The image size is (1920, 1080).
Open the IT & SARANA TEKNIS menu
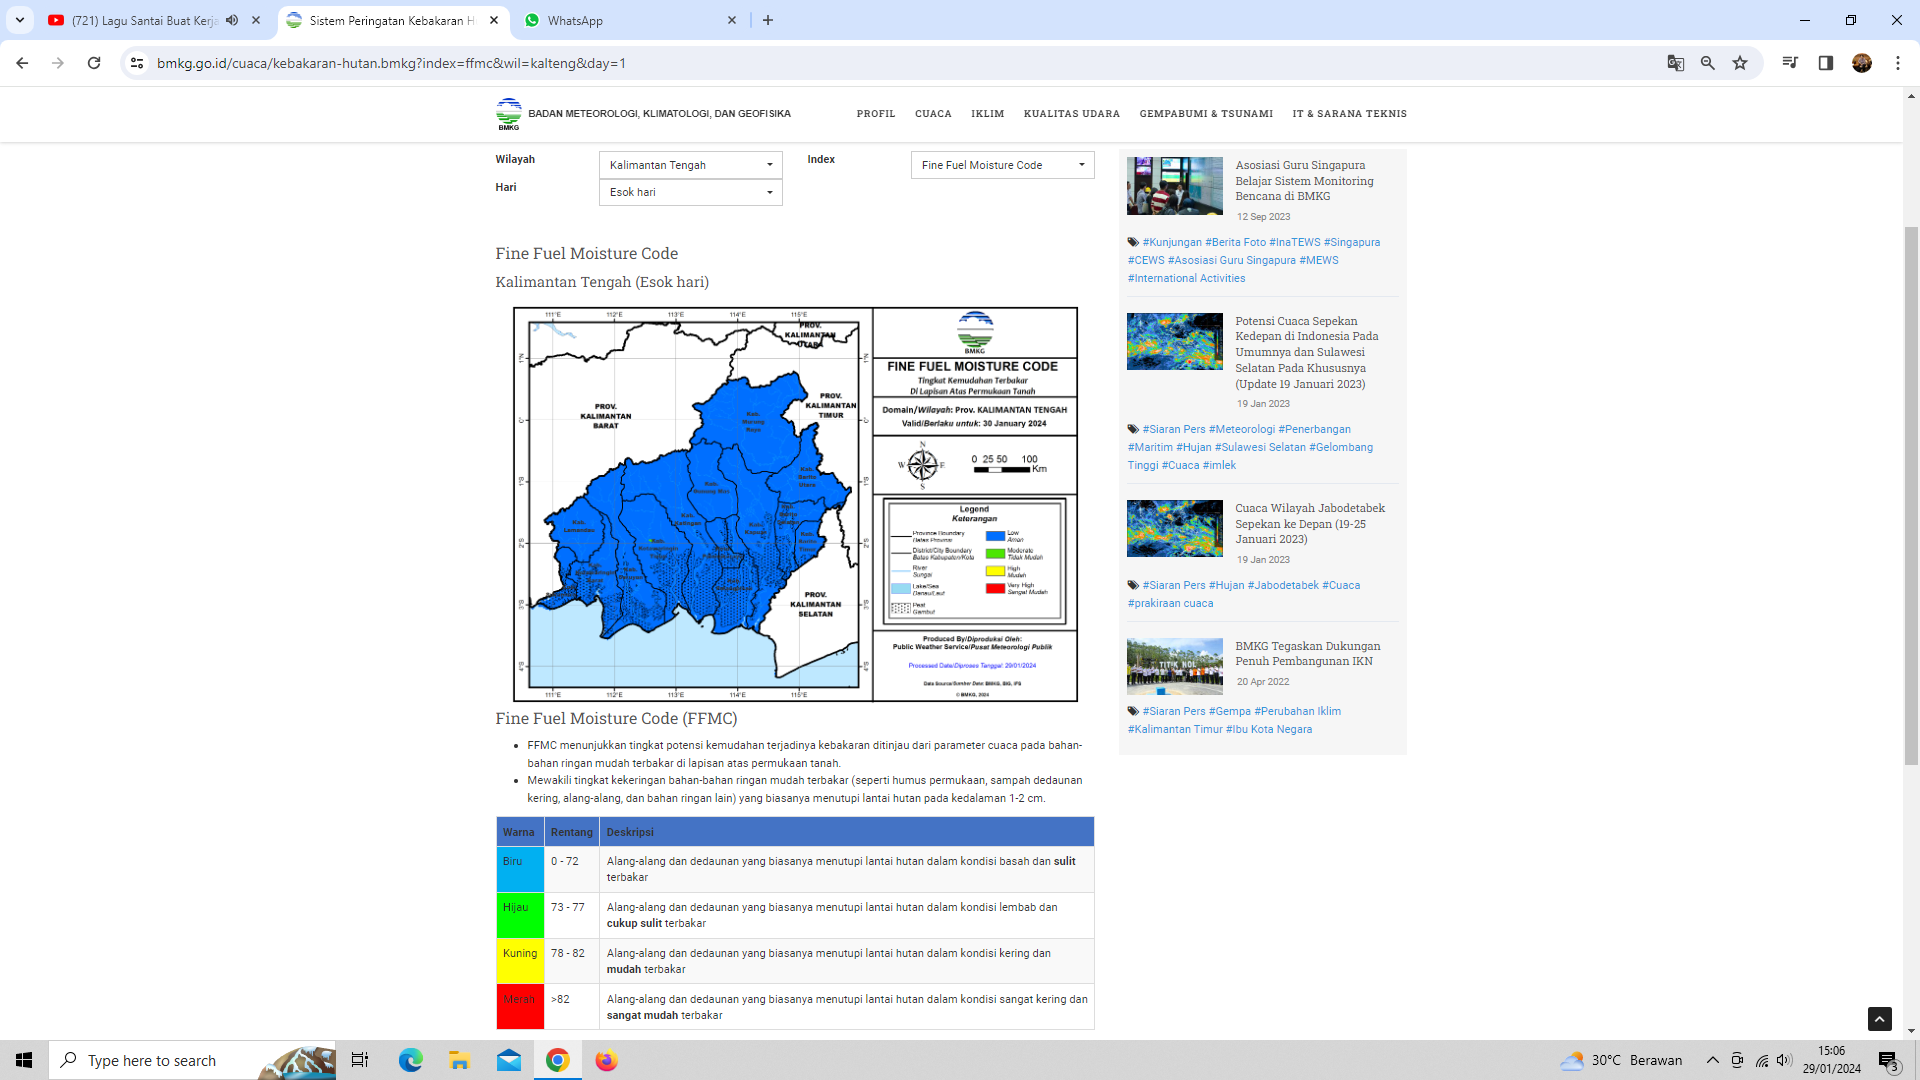(x=1350, y=114)
